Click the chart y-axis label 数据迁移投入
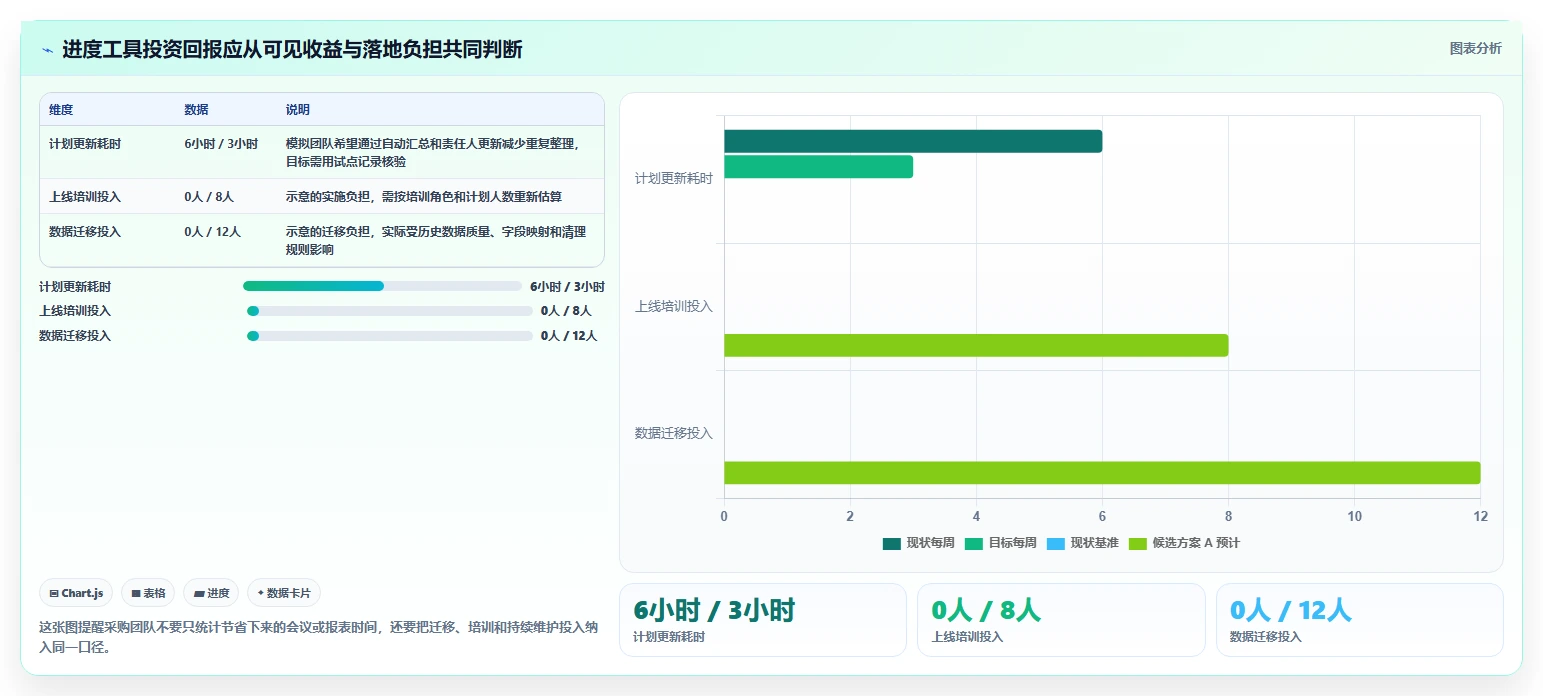Screen dimensions: 1543x696 [674, 433]
